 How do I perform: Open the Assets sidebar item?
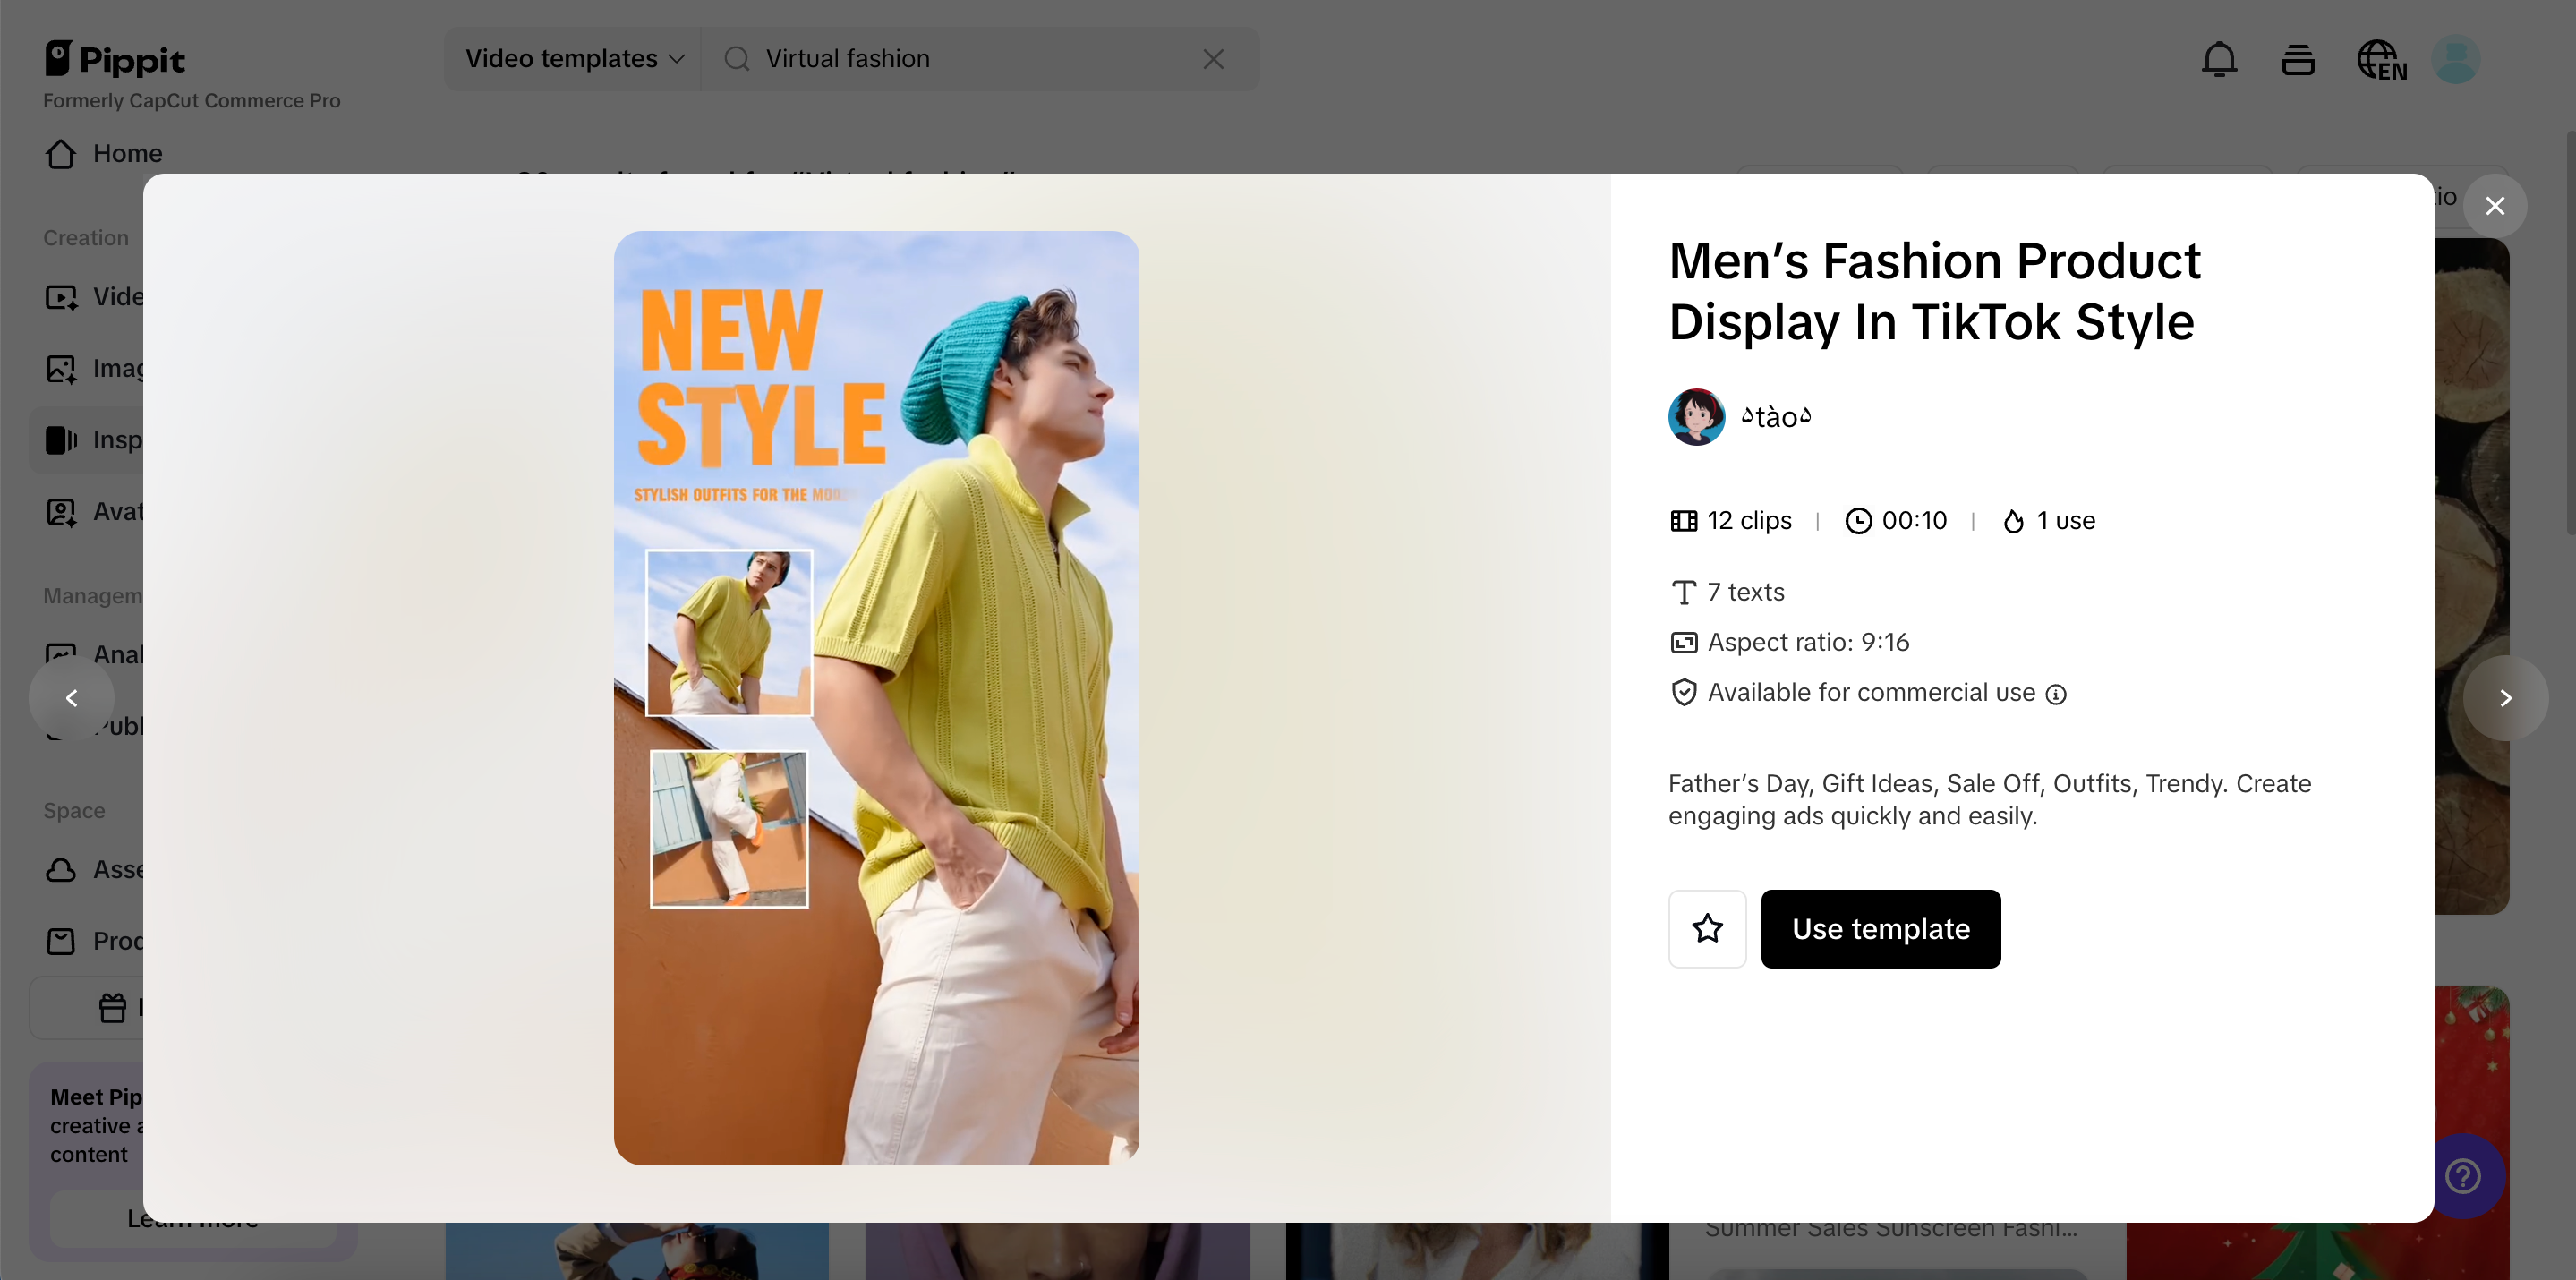tap(94, 870)
